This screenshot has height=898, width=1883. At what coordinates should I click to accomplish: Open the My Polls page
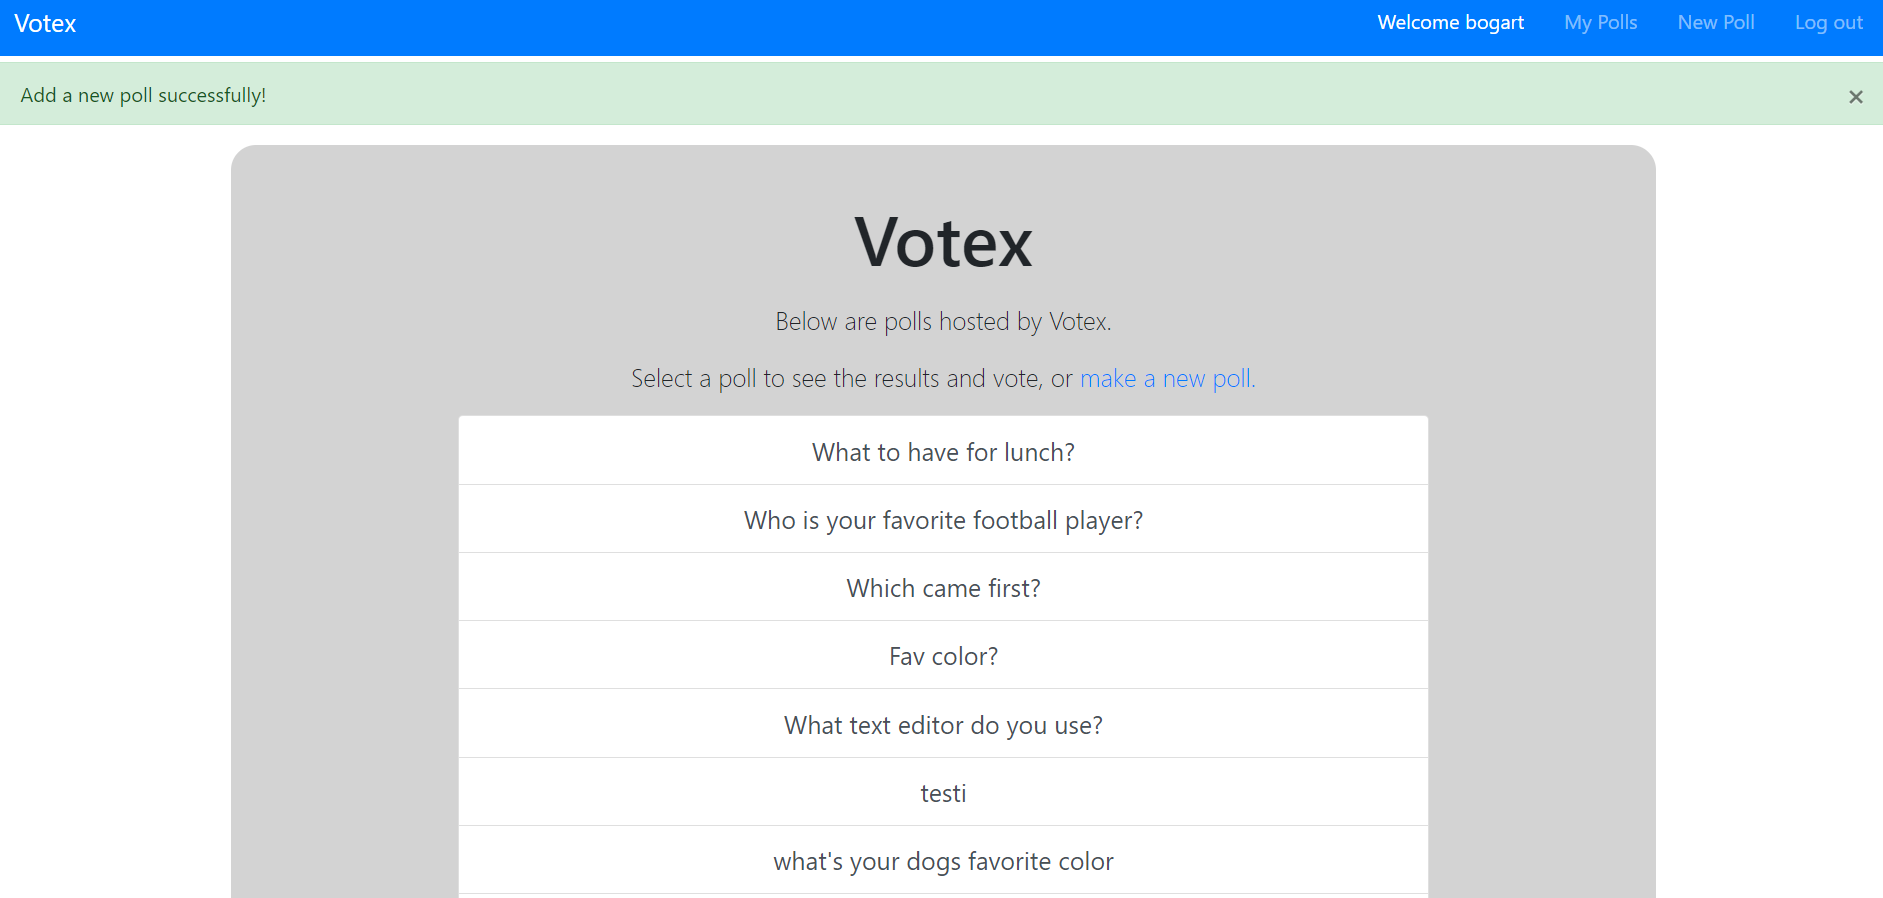point(1600,23)
